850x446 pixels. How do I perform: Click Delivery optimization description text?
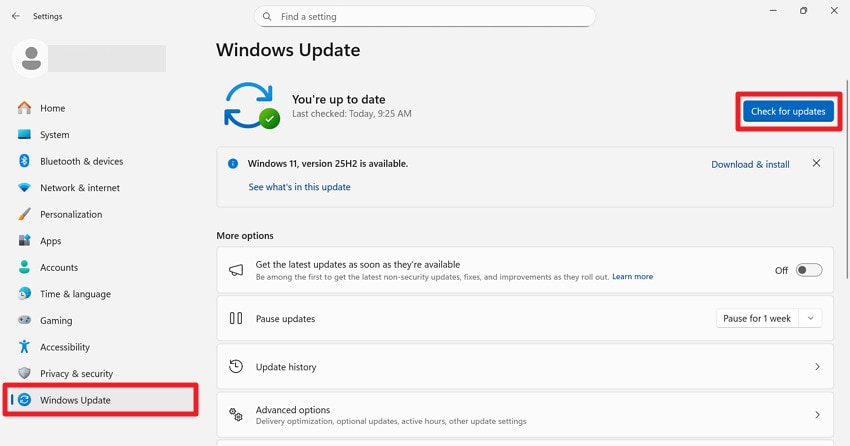click(391, 421)
